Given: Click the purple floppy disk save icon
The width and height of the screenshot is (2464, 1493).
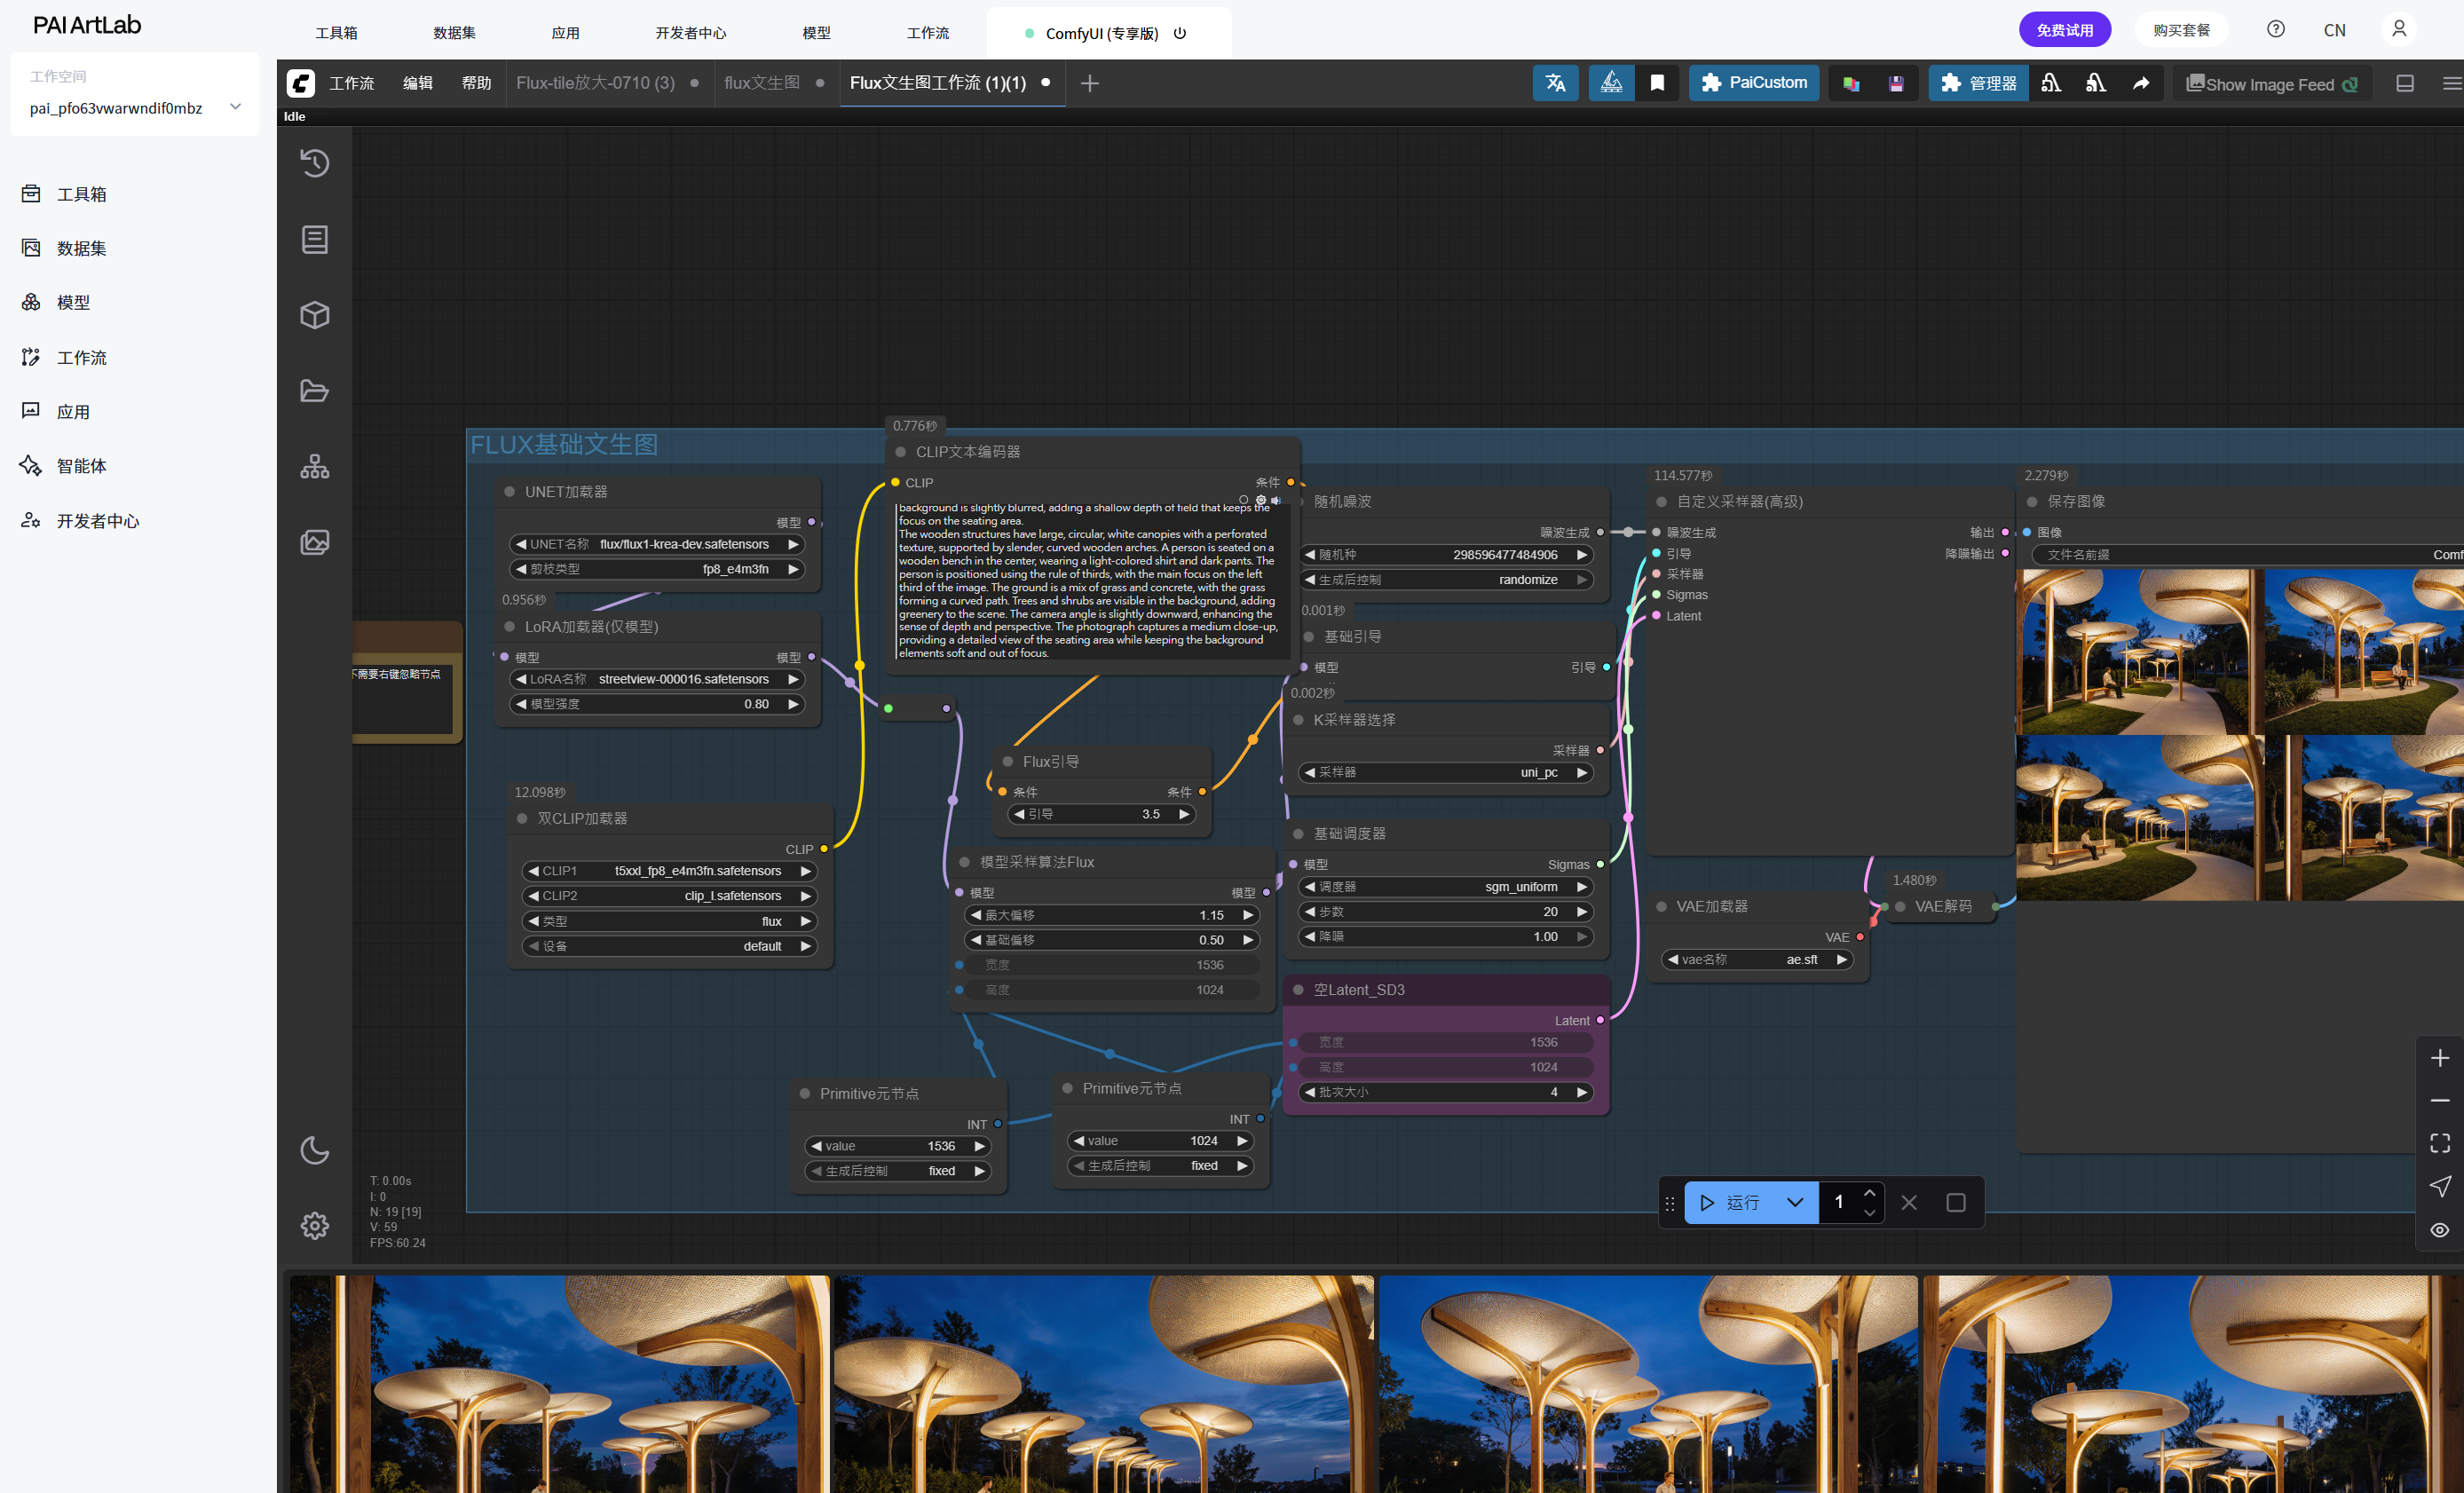Looking at the screenshot, I should (1896, 84).
